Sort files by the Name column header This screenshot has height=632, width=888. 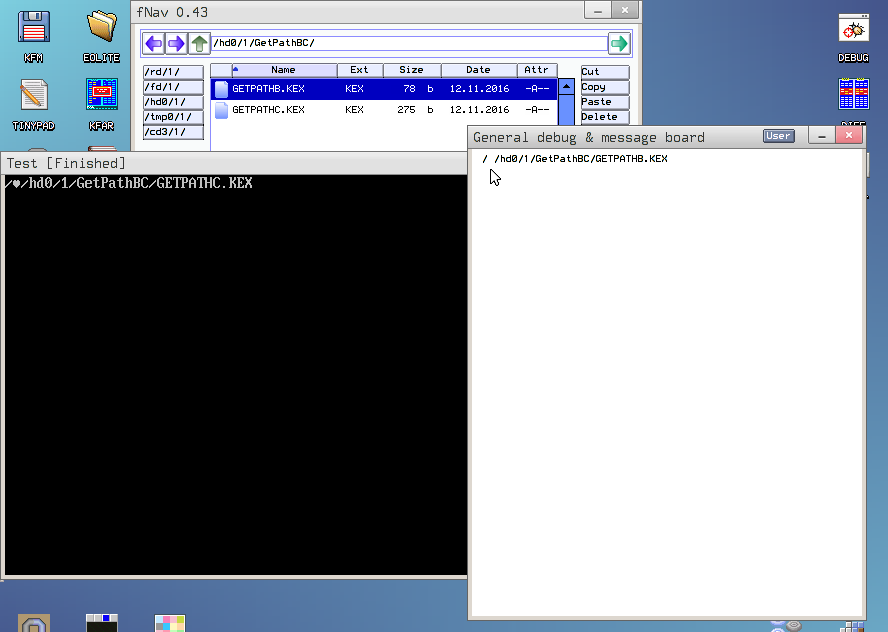[x=284, y=70]
